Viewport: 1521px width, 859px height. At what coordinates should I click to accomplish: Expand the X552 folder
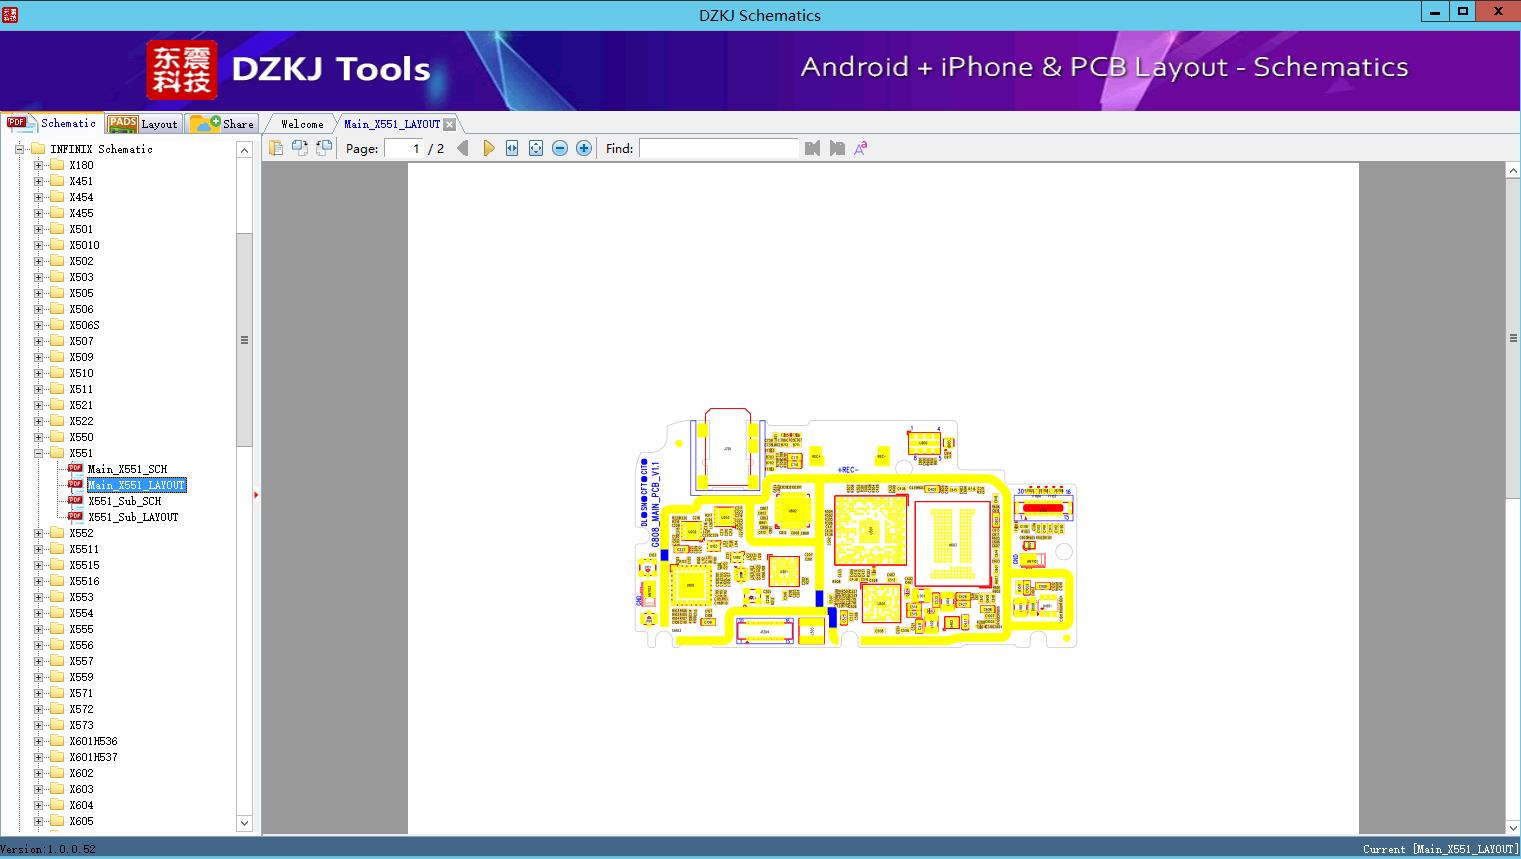39,533
